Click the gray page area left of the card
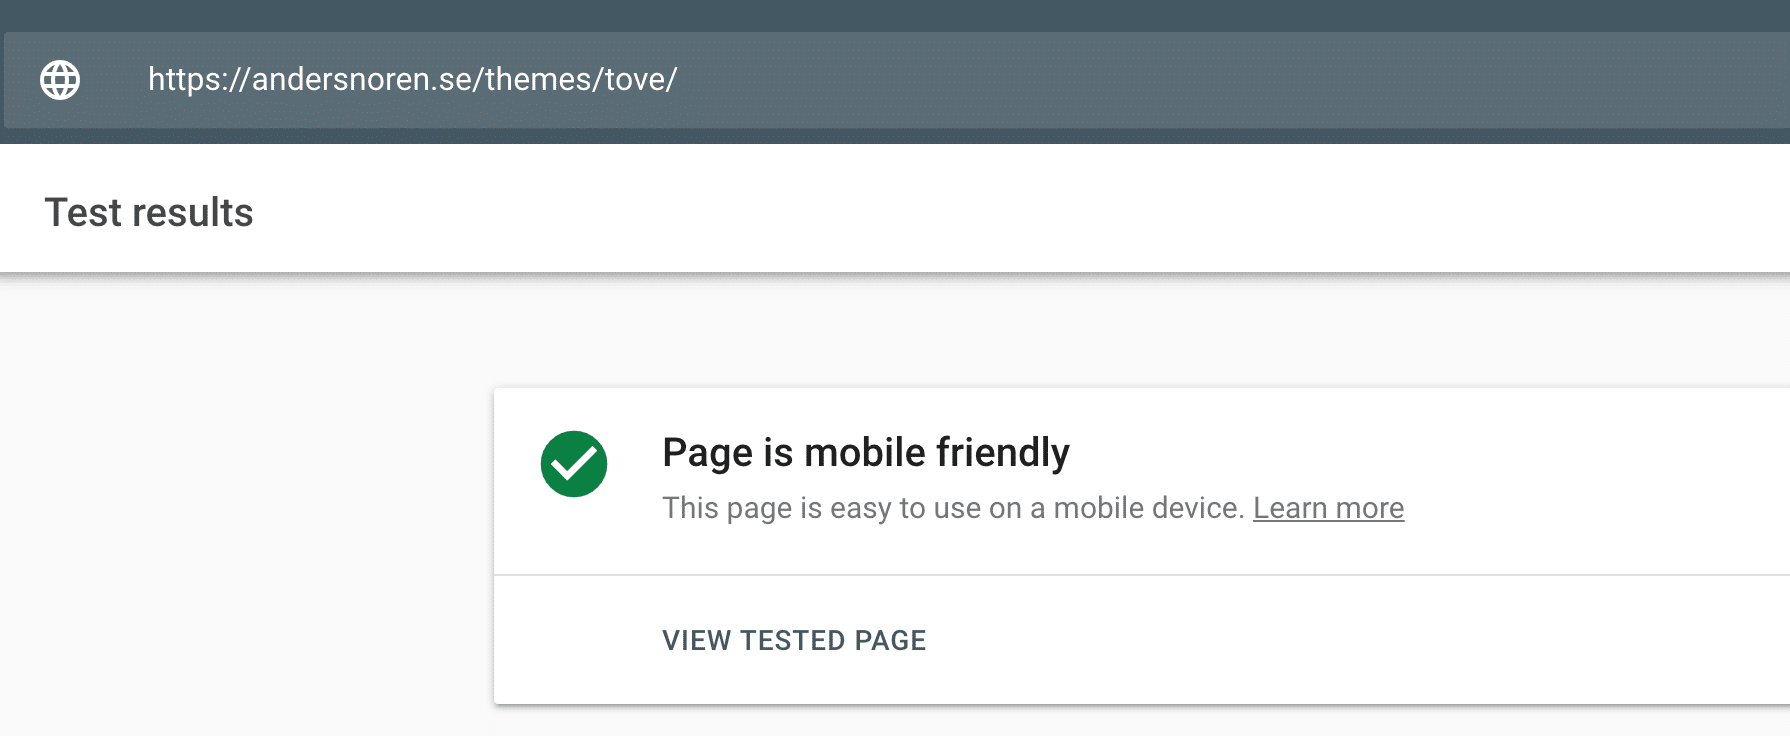Image resolution: width=1790 pixels, height=736 pixels. pos(240,500)
